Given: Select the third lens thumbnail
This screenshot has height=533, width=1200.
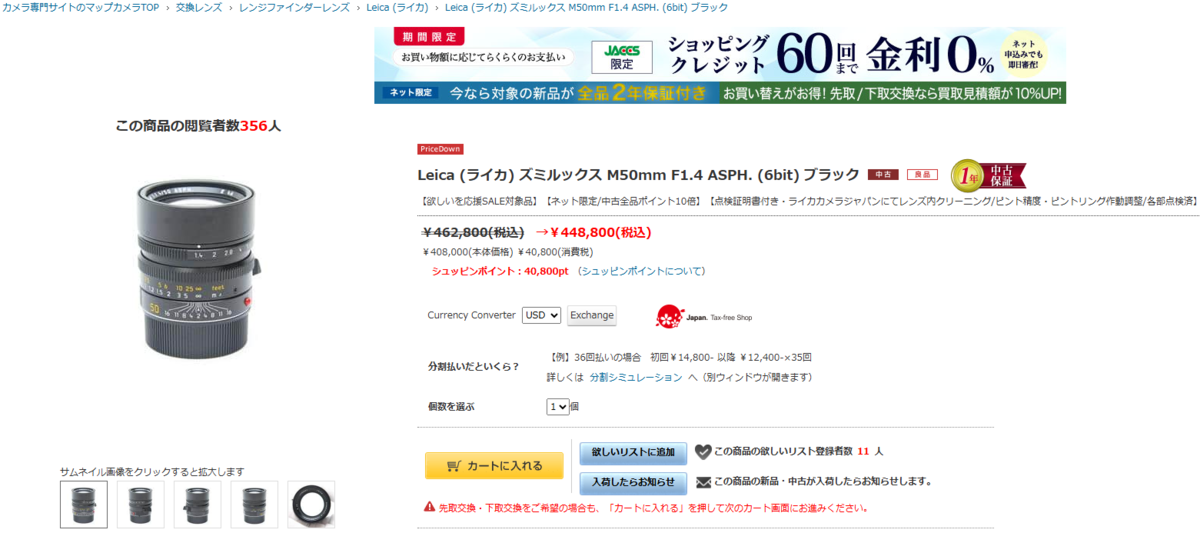Looking at the screenshot, I should pyautogui.click(x=197, y=504).
